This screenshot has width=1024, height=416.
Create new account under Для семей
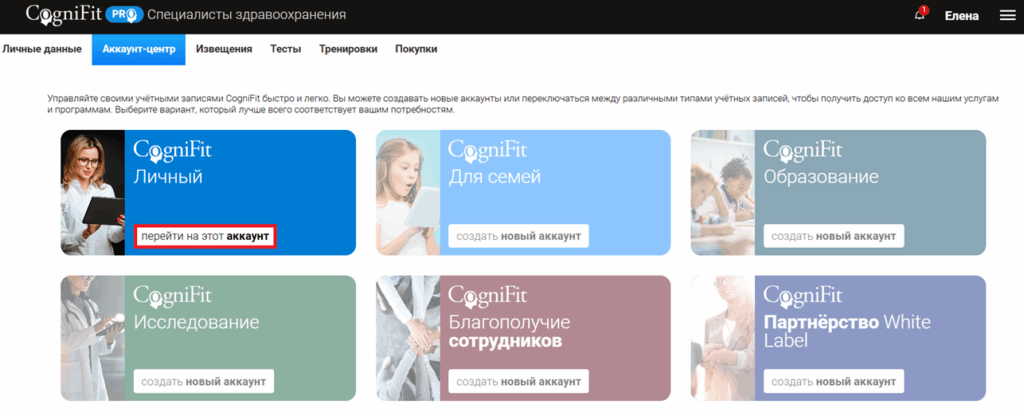click(519, 236)
